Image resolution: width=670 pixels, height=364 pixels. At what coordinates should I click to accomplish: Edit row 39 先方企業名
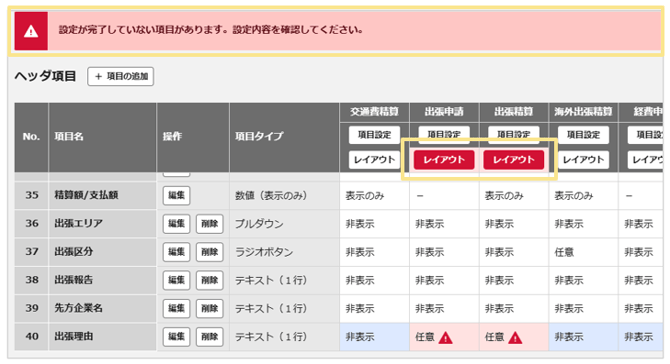point(176,308)
